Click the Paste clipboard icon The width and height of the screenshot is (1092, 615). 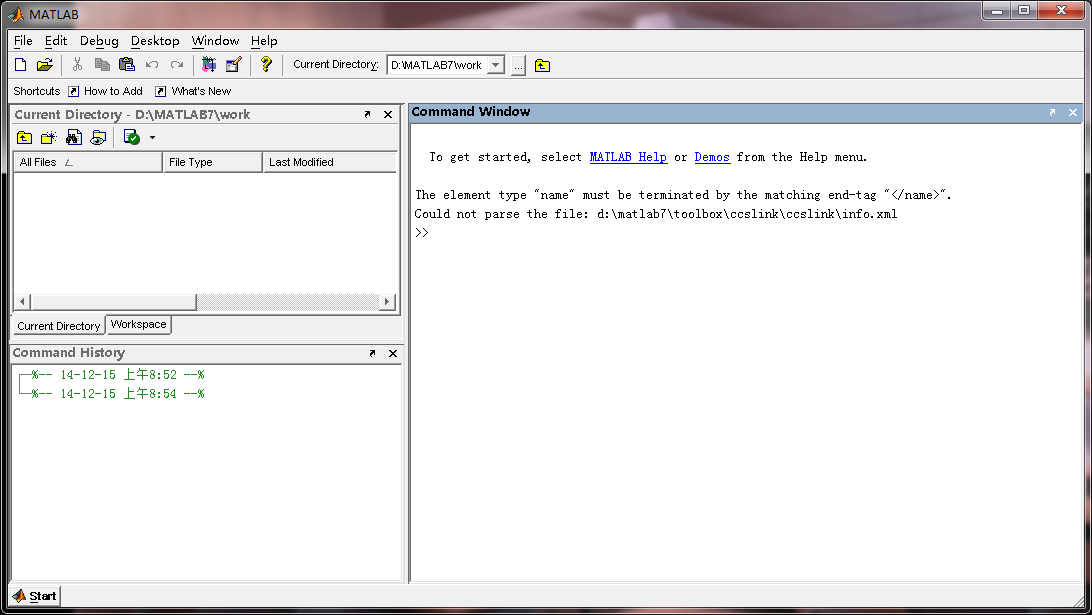click(x=127, y=65)
